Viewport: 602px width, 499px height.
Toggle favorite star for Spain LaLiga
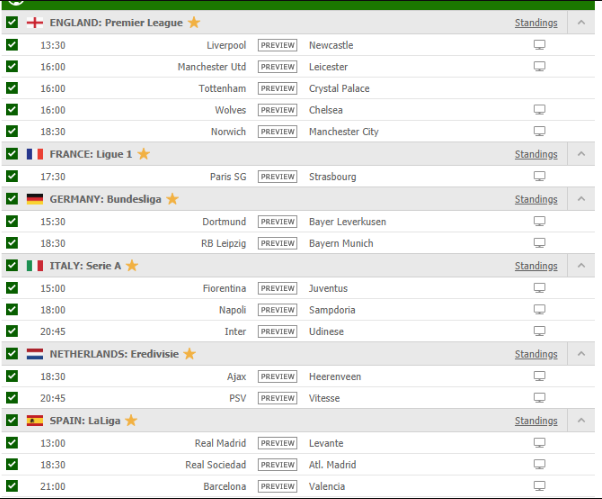coord(130,421)
